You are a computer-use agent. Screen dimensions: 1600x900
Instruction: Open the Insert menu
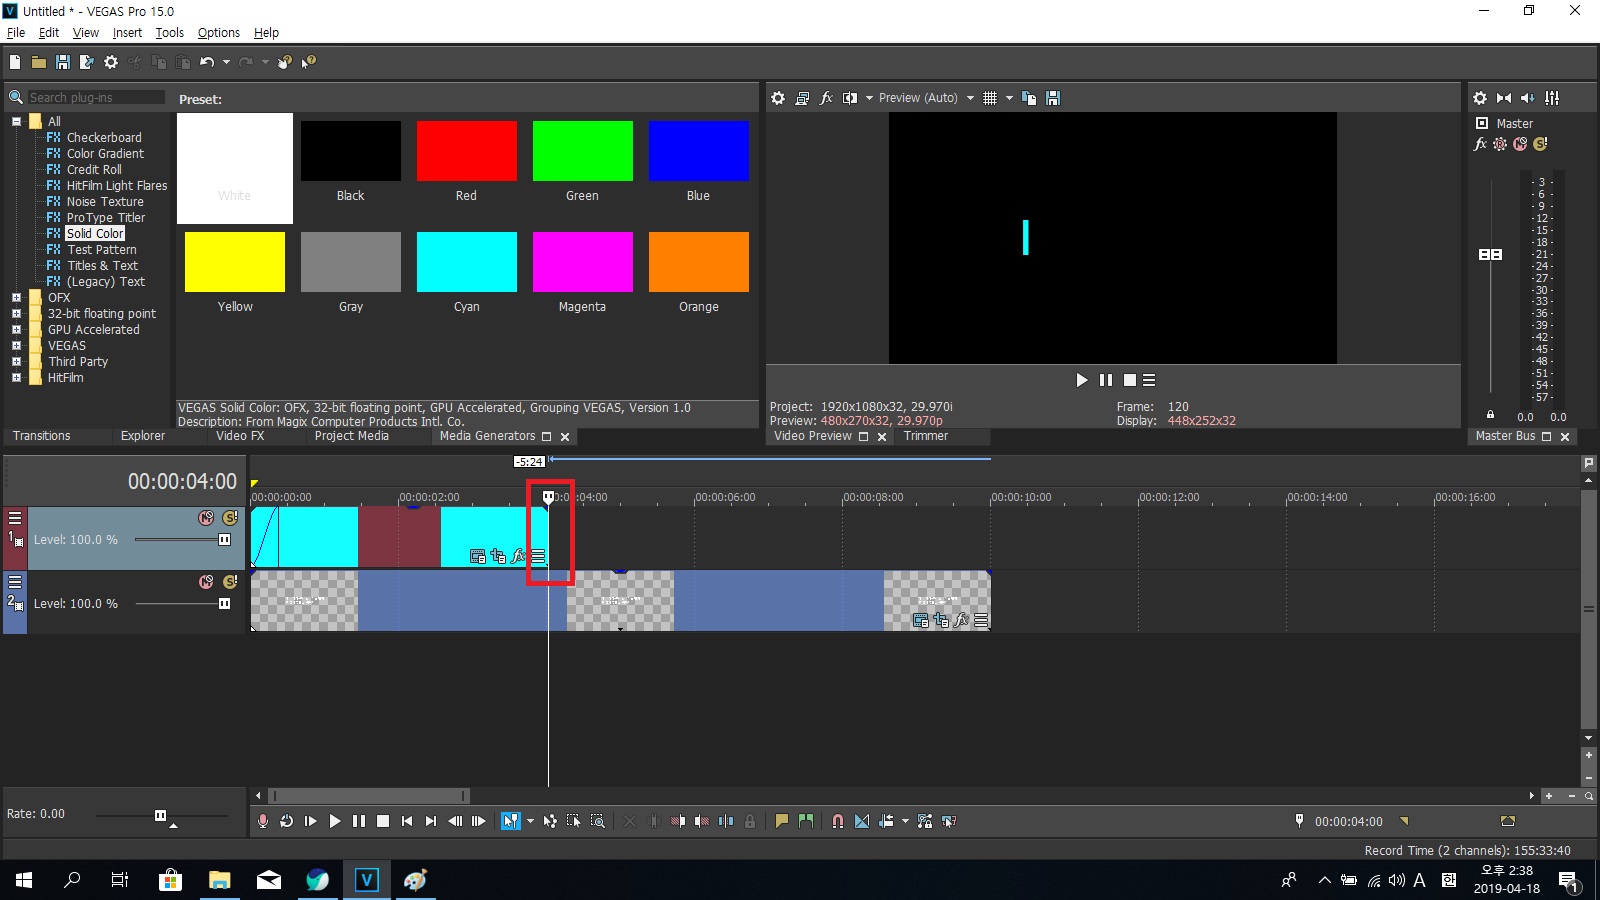coord(127,32)
